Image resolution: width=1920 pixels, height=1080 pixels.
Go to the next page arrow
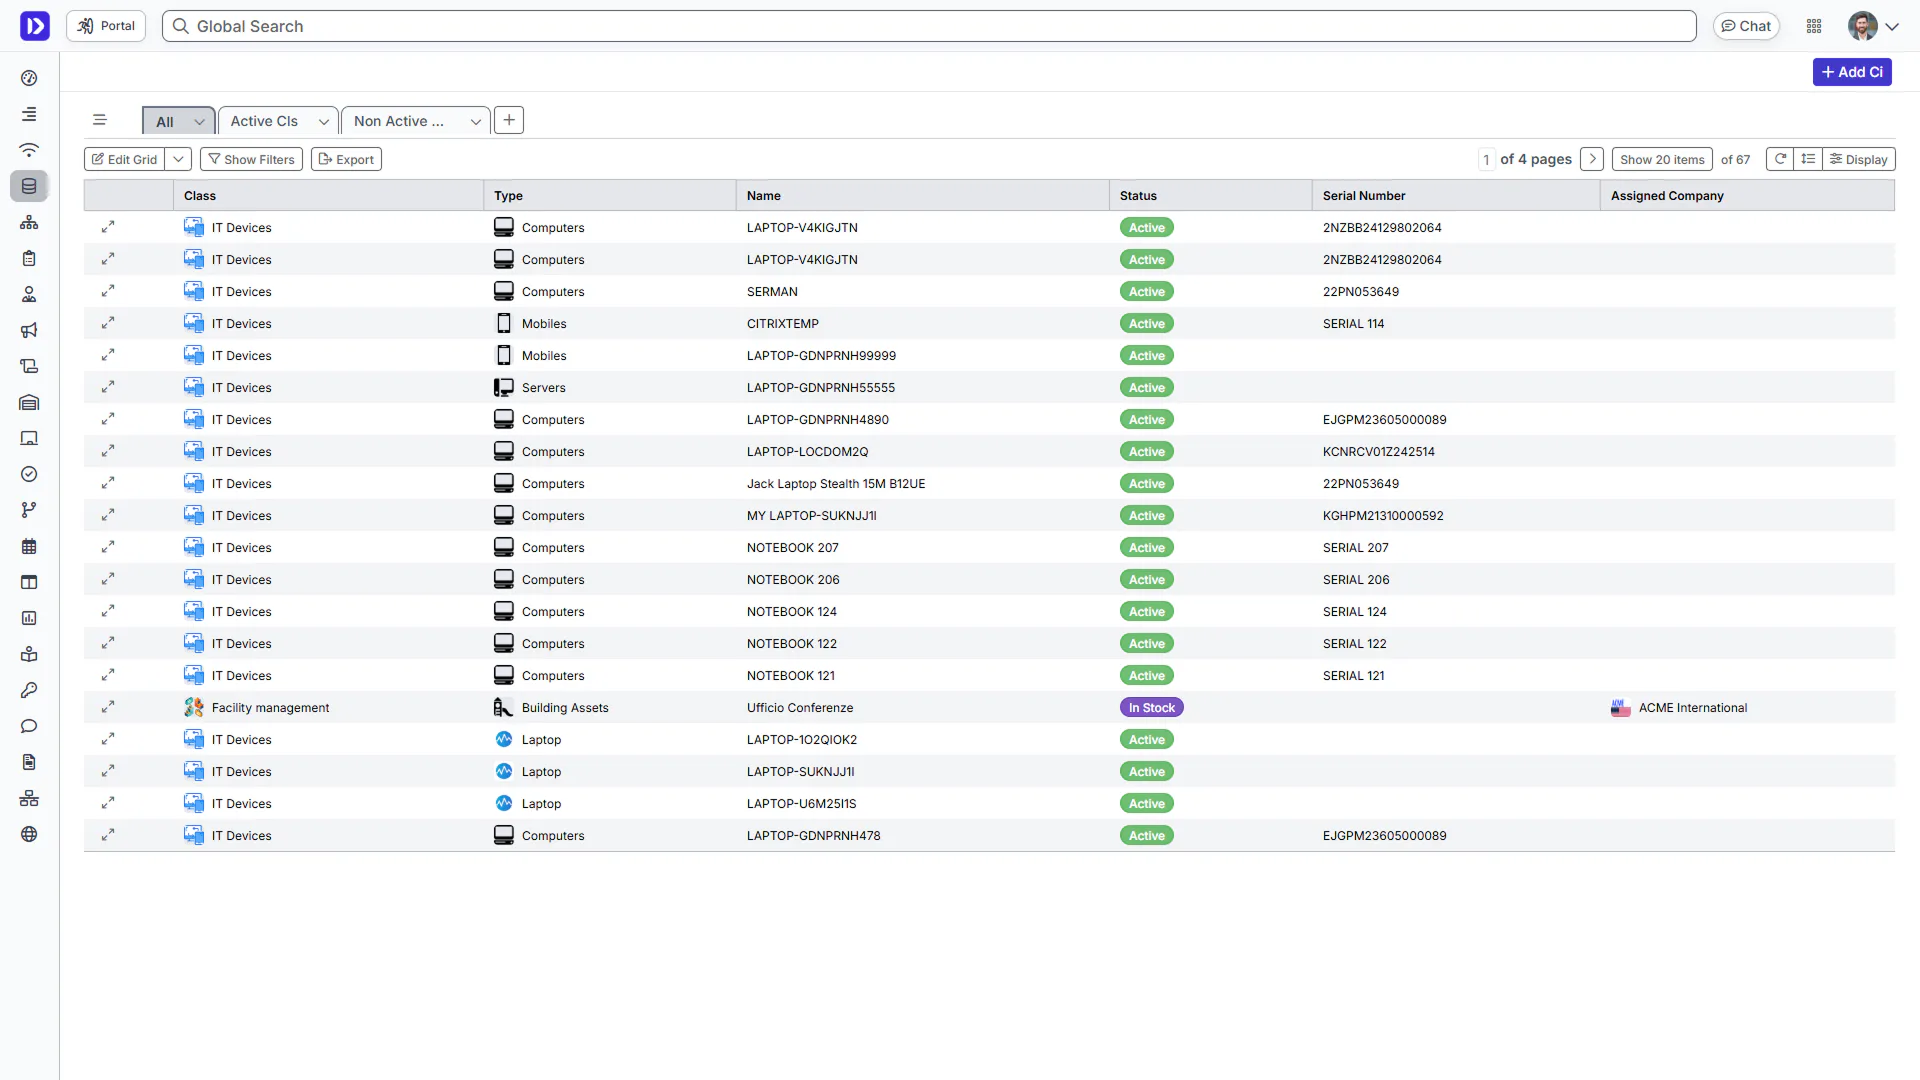click(1593, 159)
